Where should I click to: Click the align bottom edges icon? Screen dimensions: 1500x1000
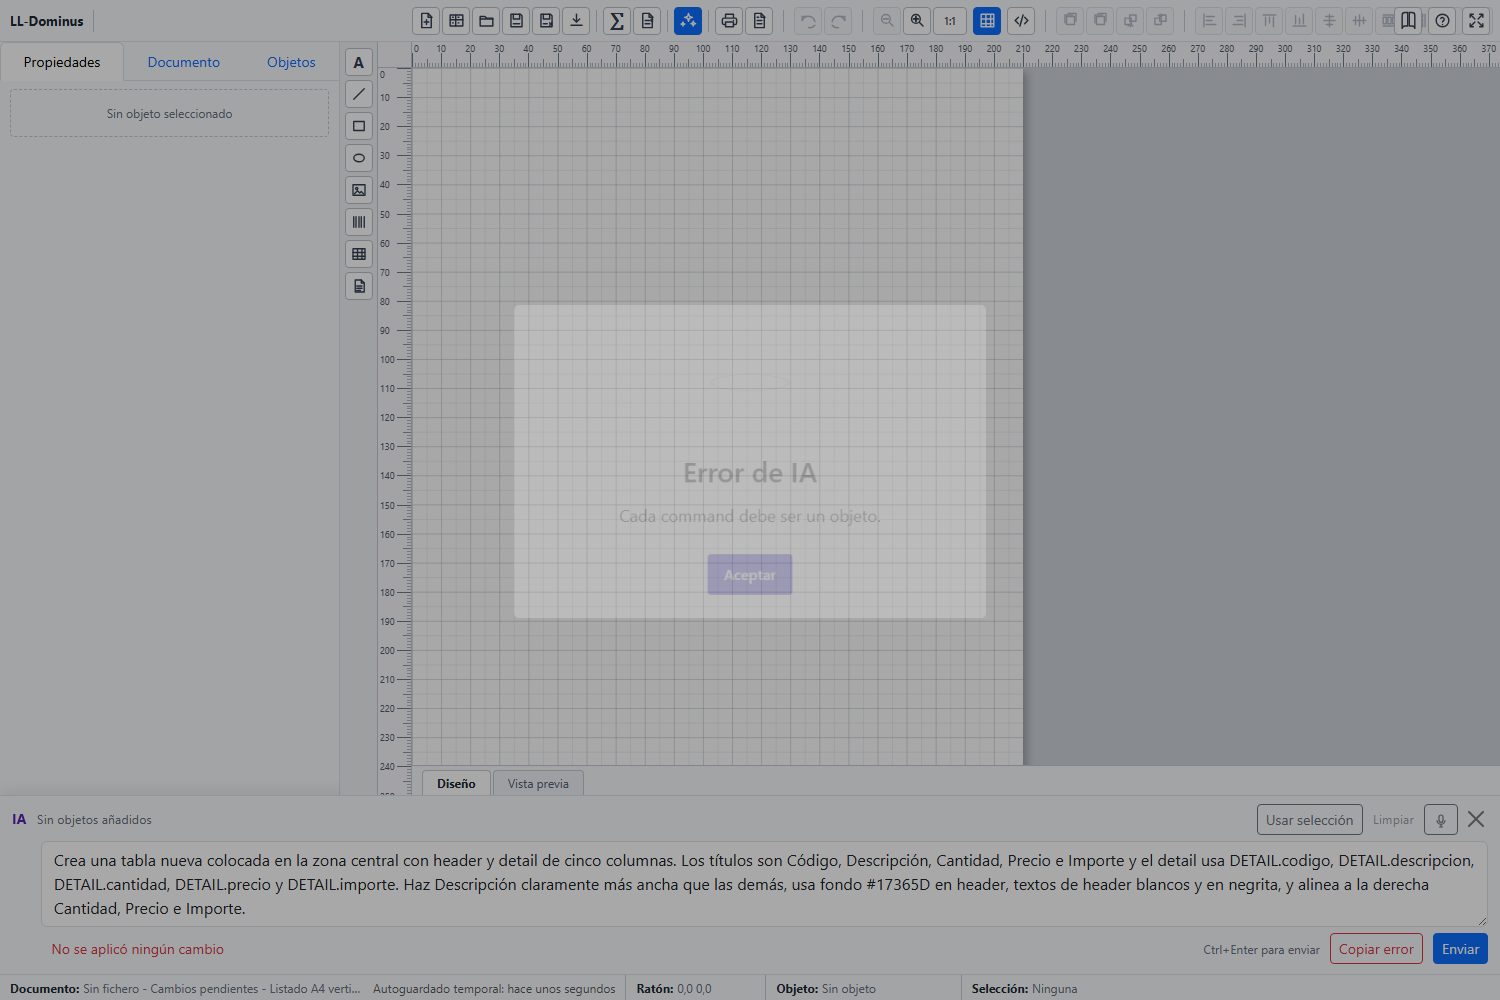pos(1299,21)
